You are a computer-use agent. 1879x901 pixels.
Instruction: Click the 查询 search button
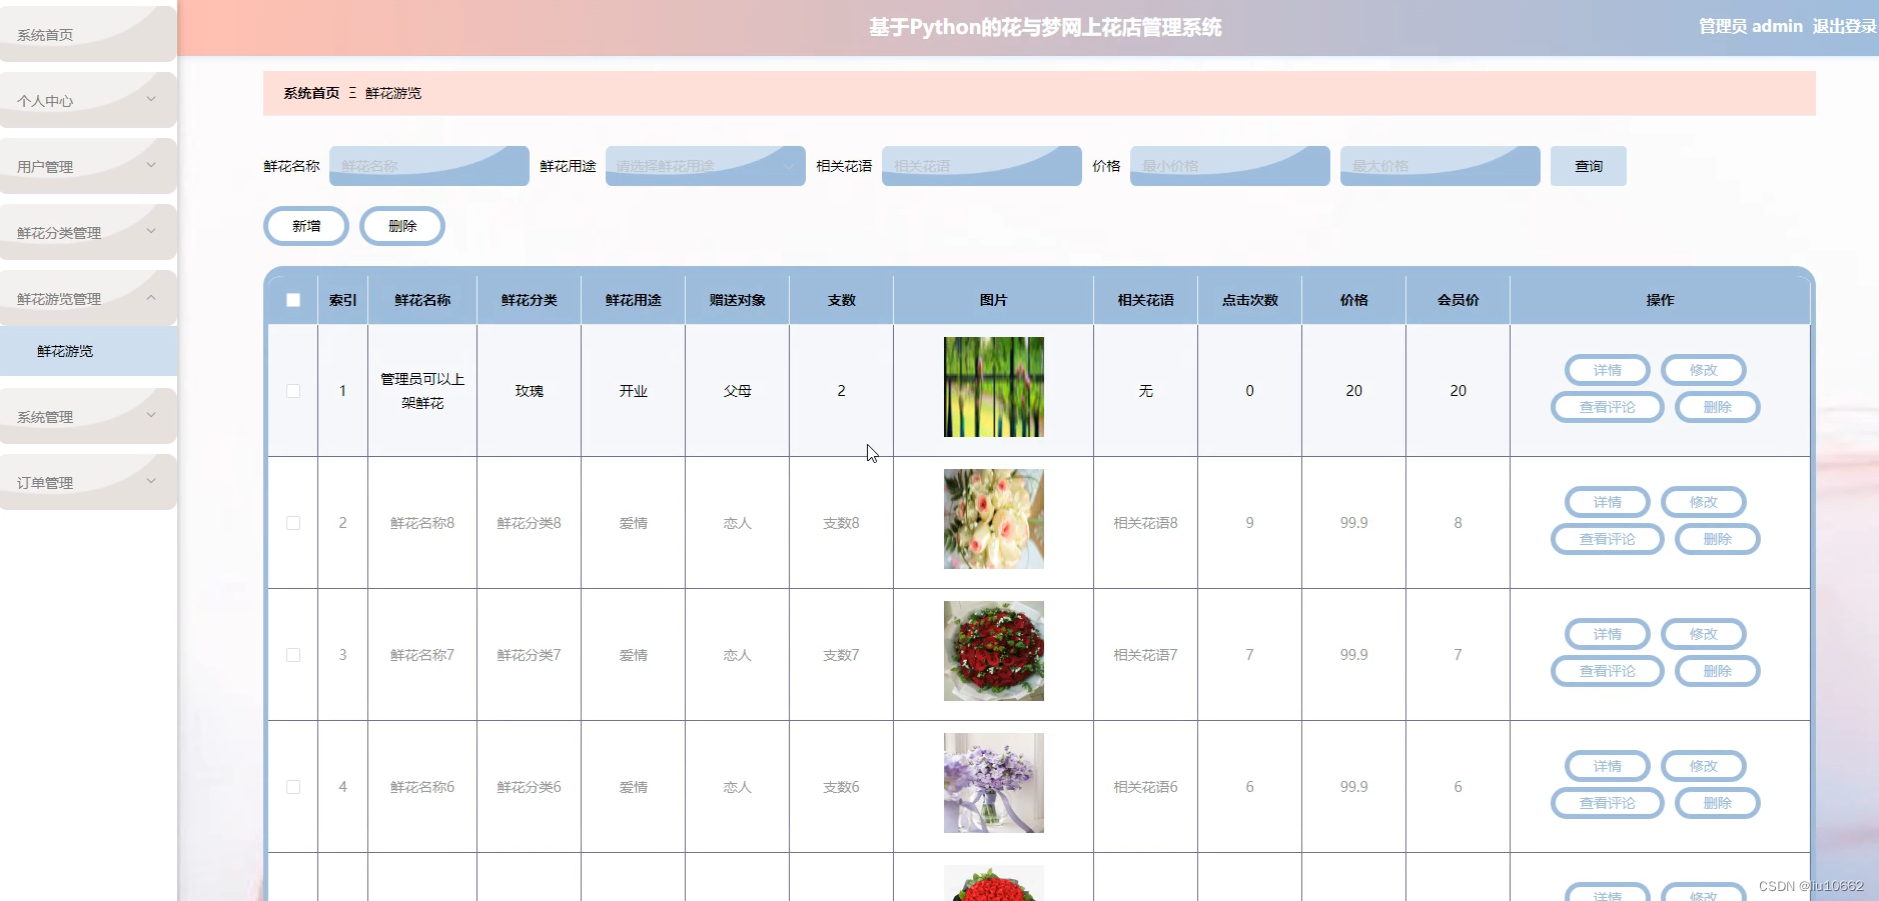1587,165
